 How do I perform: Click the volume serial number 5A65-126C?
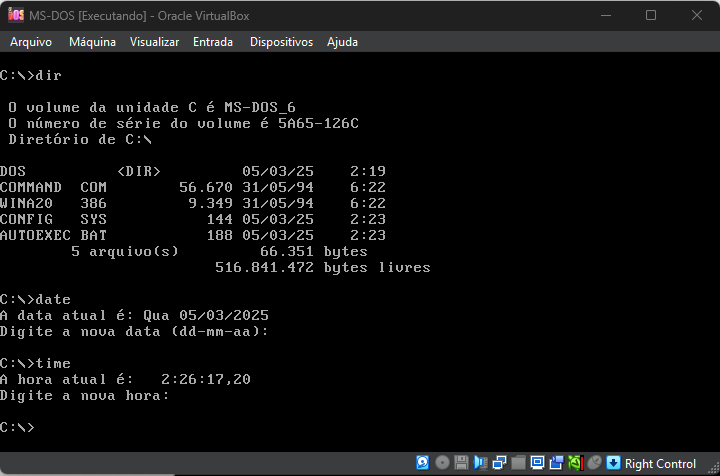pos(318,123)
